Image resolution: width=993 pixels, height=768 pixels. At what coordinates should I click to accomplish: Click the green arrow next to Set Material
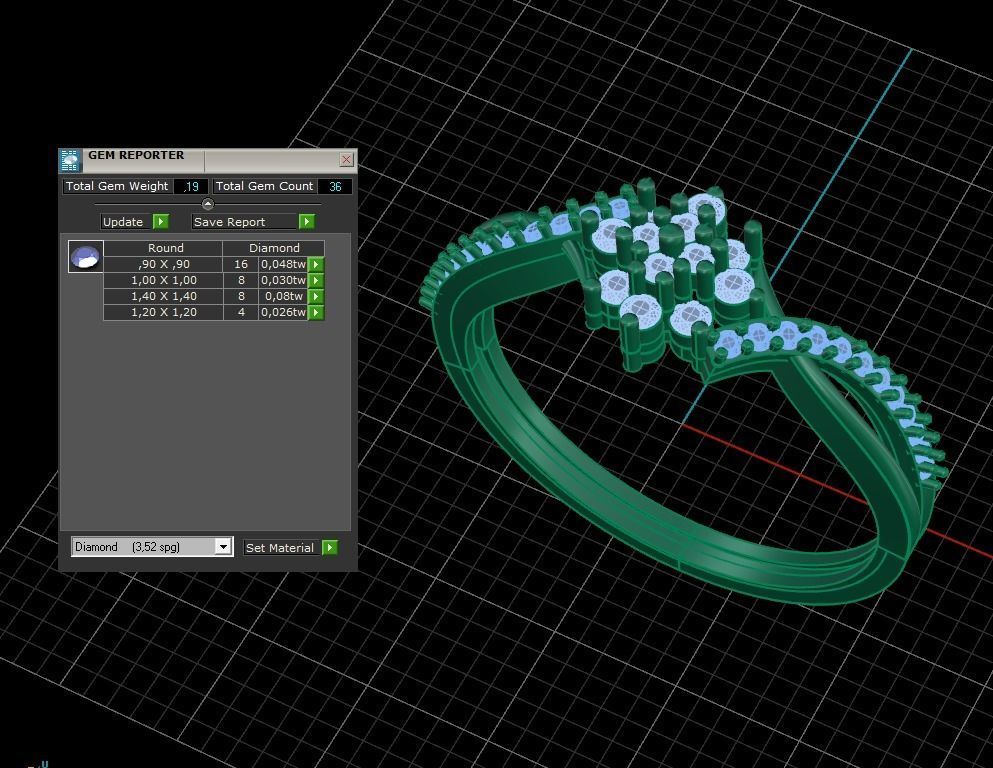(x=330, y=548)
